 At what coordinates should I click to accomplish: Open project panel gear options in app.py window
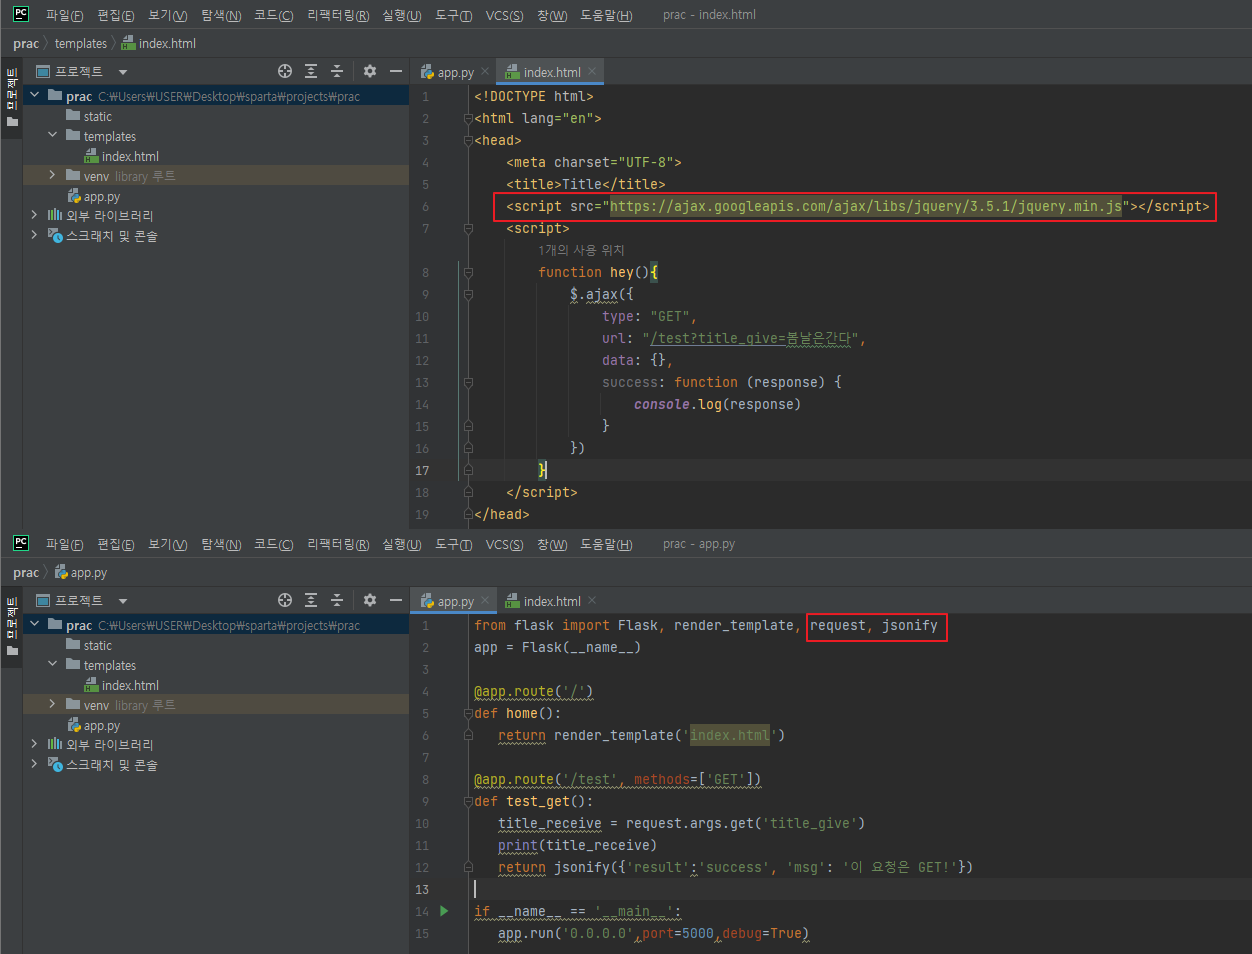[x=370, y=600]
